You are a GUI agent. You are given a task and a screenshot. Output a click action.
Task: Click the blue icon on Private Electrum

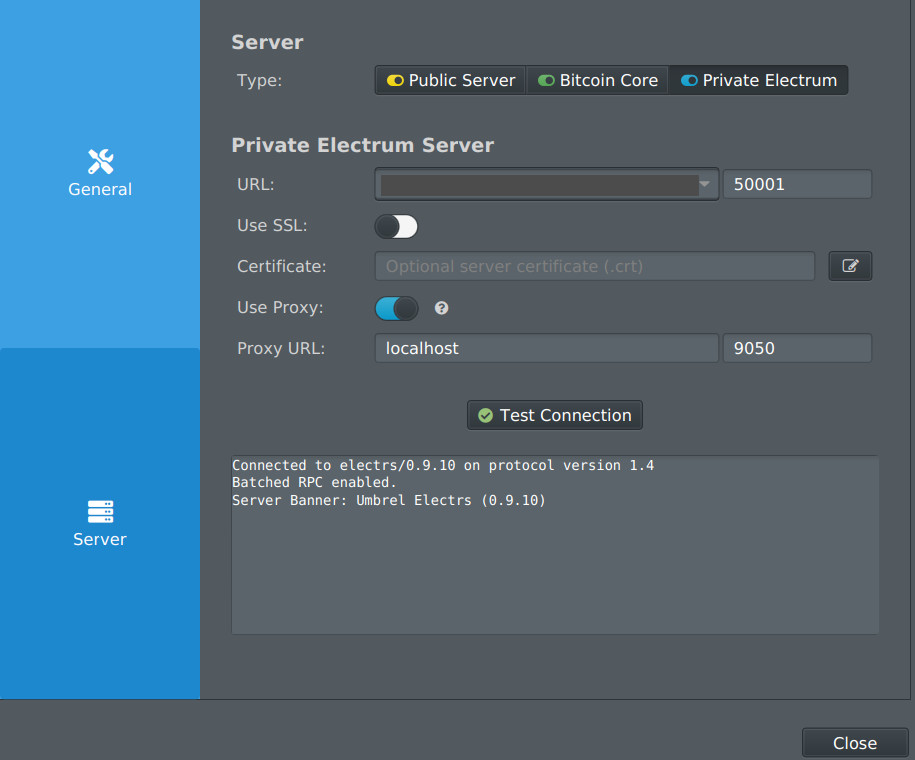[692, 80]
